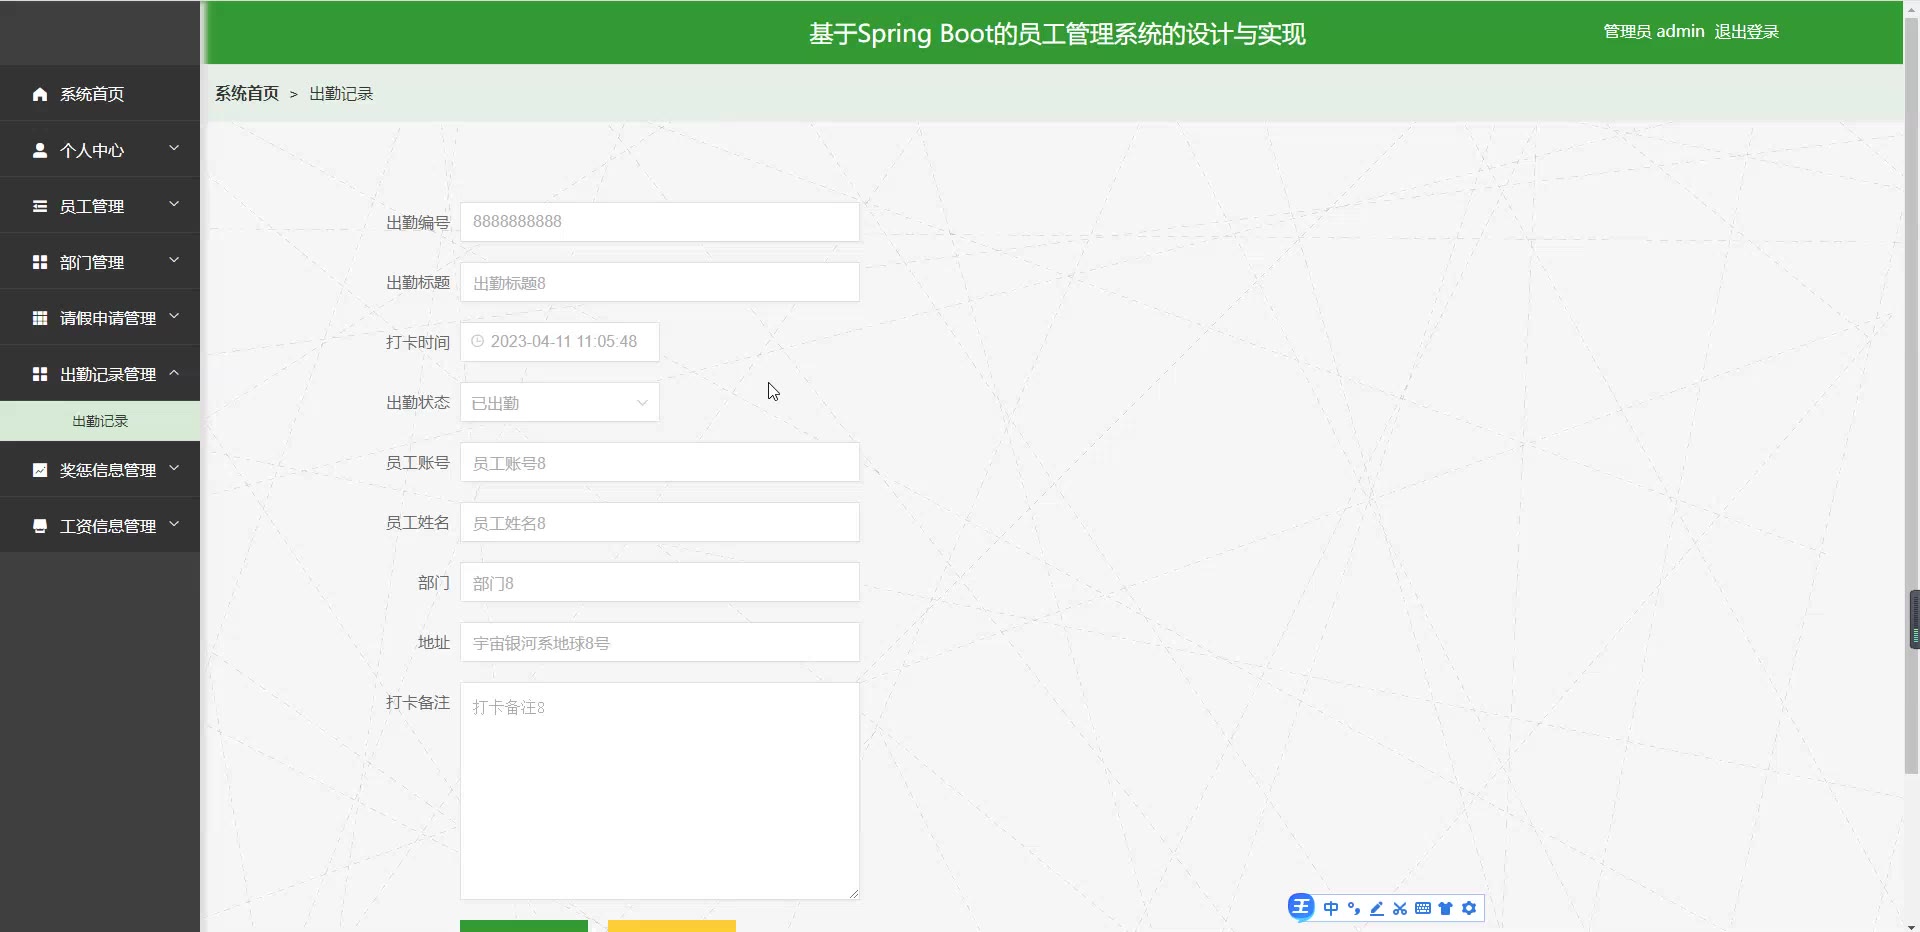The image size is (1920, 932).
Task: Expand the 员工管理 menu chevron
Action: point(174,204)
